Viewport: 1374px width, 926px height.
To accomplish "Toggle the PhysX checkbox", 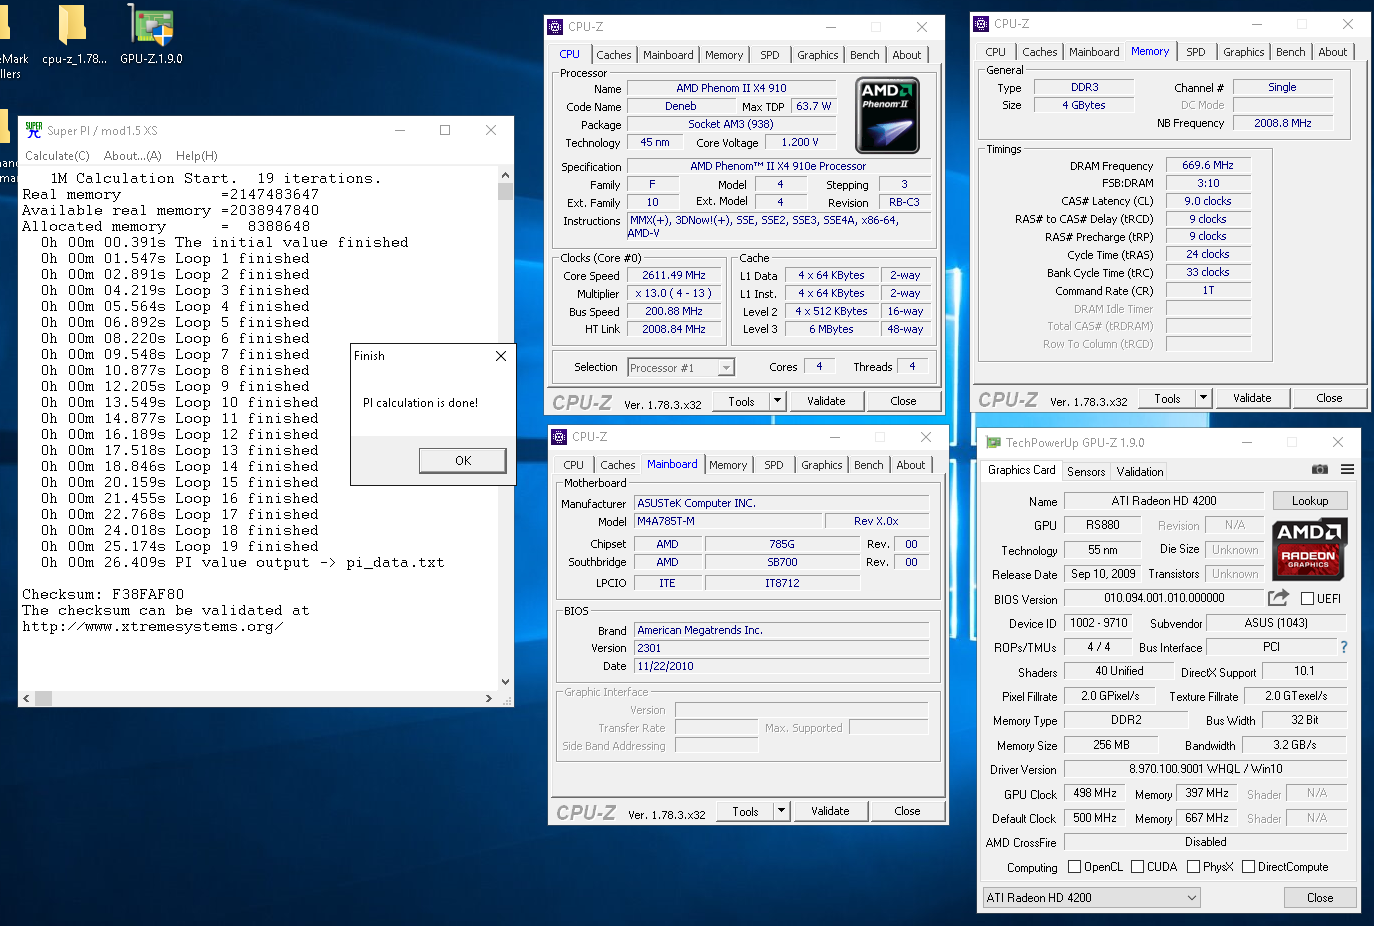I will tap(1193, 867).
